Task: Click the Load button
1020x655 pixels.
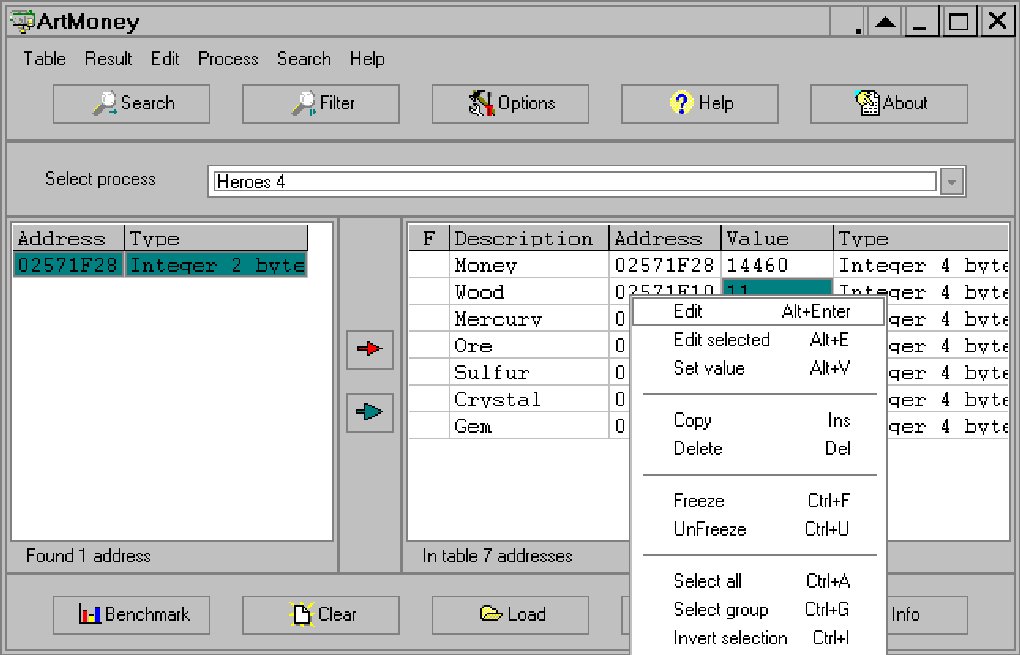Action: [x=510, y=615]
